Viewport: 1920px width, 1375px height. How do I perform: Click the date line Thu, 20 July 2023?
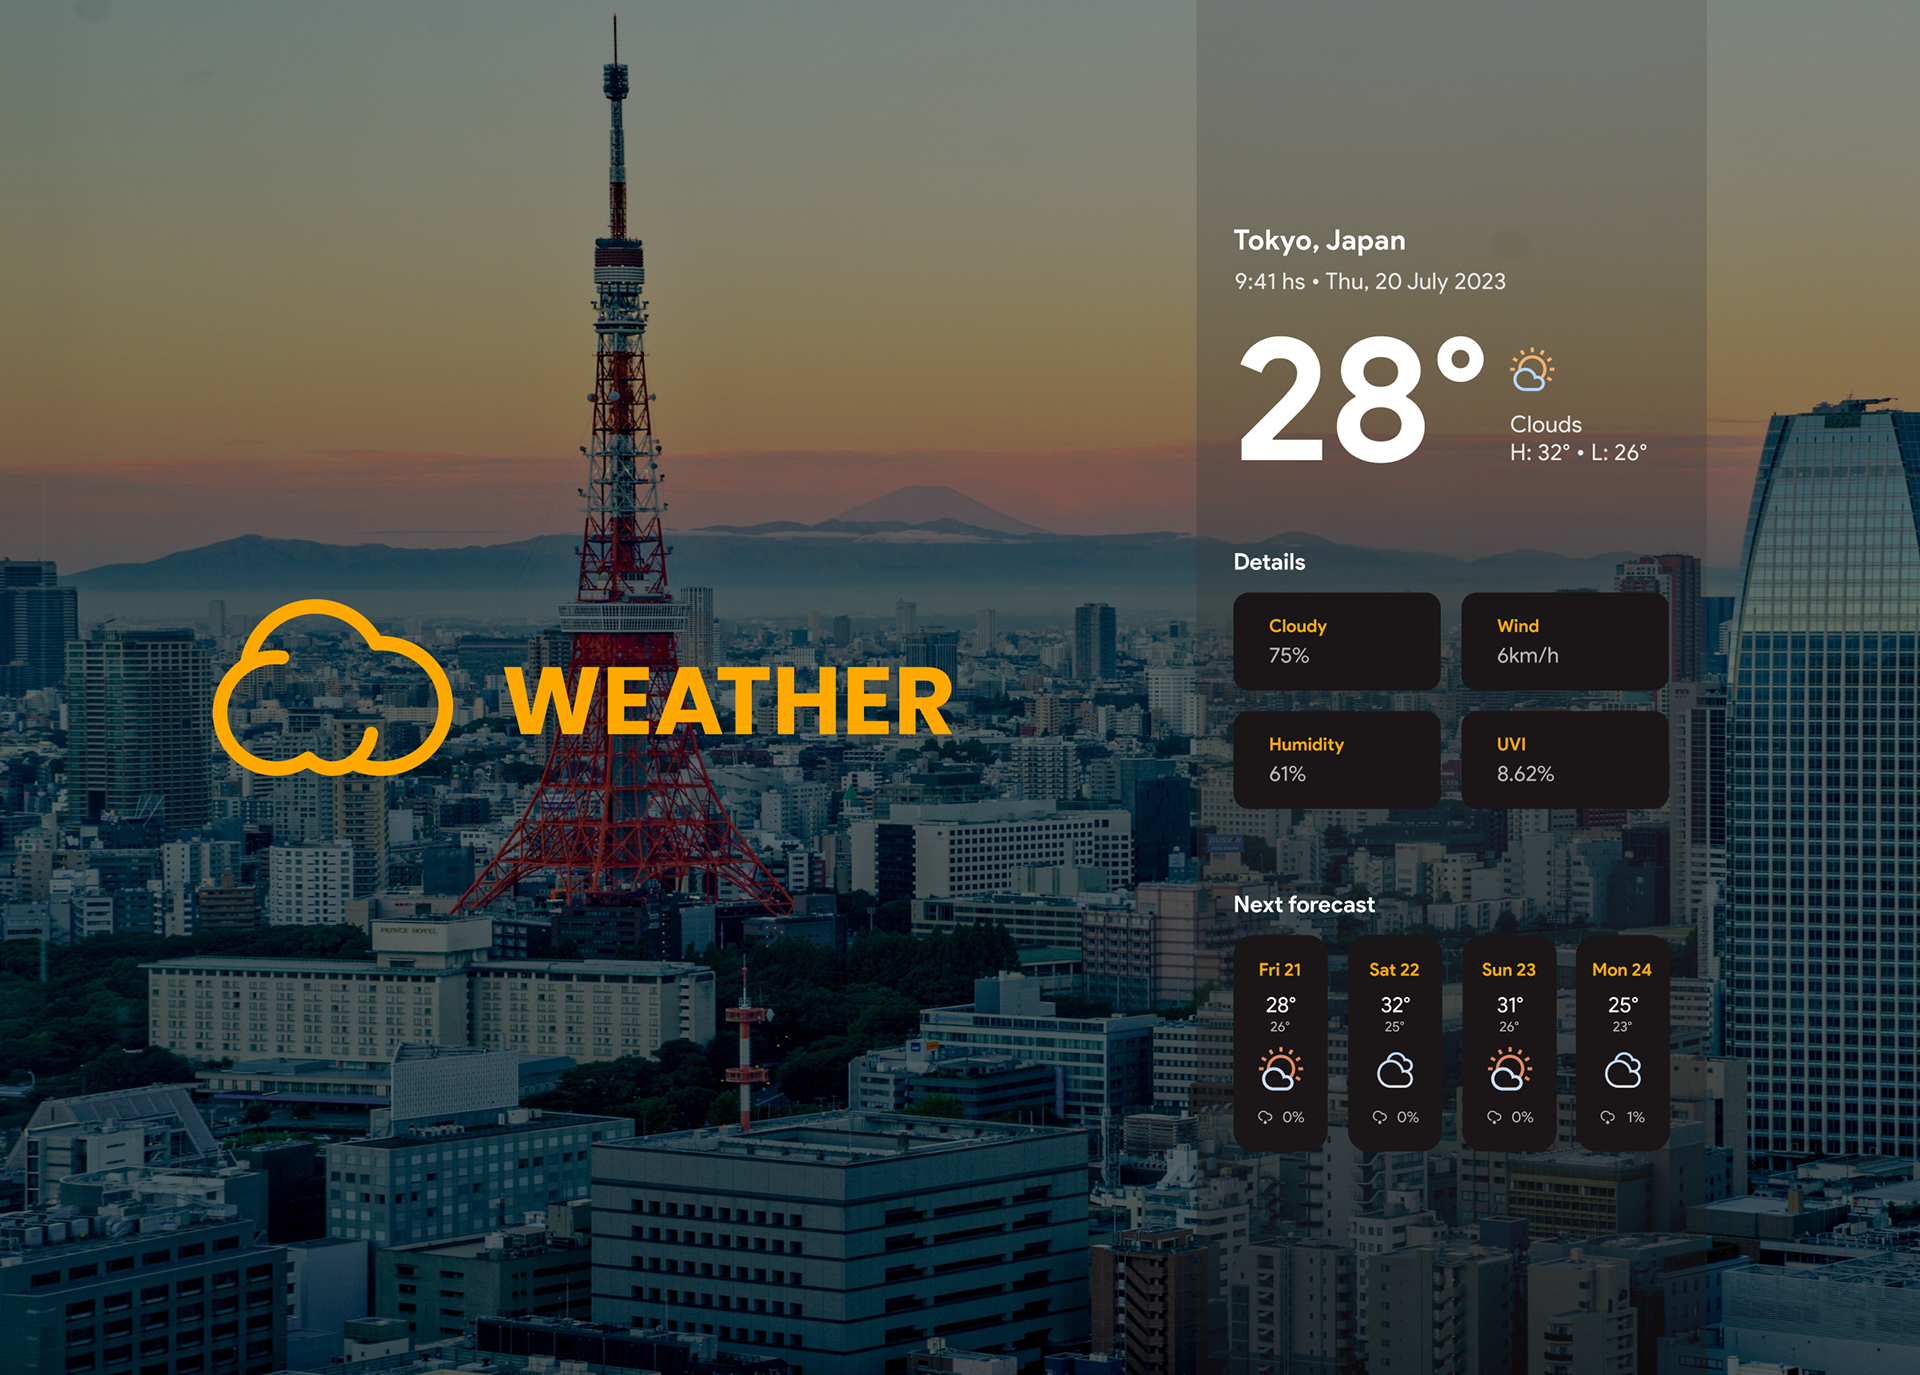point(1415,282)
